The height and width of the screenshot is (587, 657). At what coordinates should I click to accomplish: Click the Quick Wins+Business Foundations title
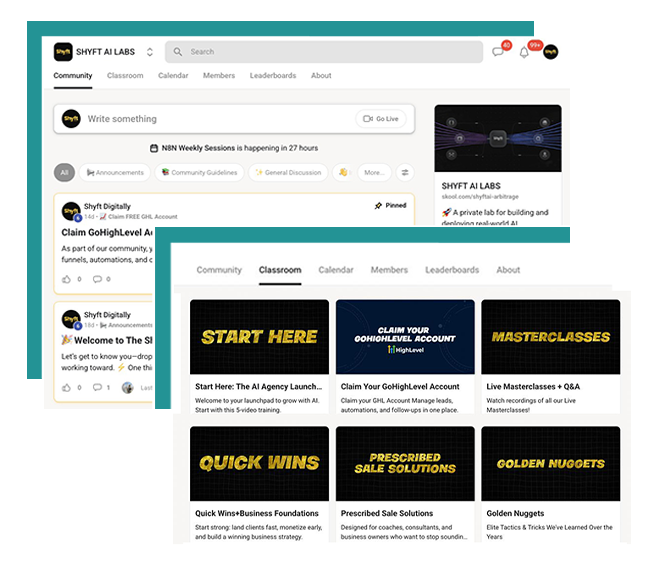[x=256, y=513]
